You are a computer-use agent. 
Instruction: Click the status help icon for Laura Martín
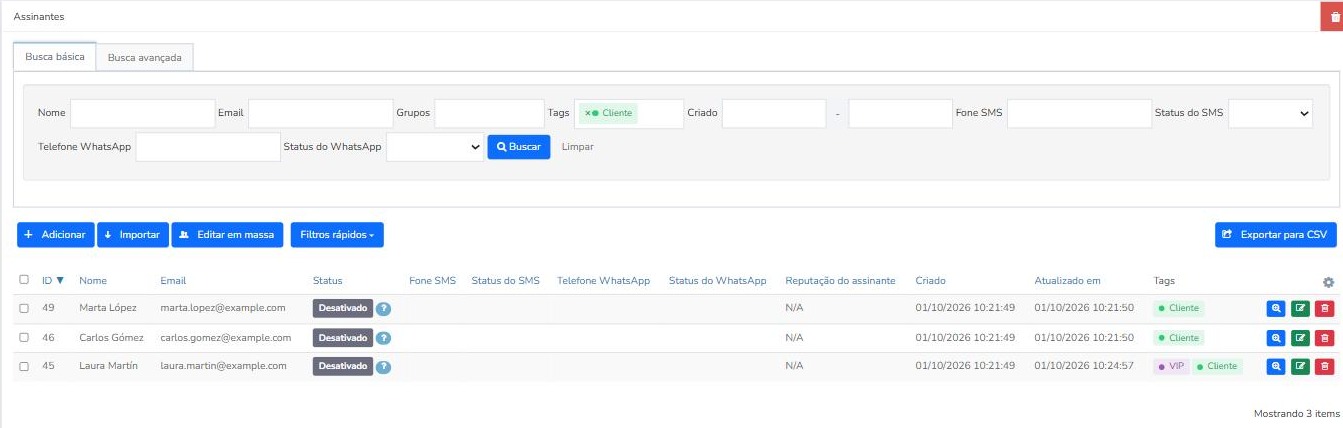pos(383,367)
